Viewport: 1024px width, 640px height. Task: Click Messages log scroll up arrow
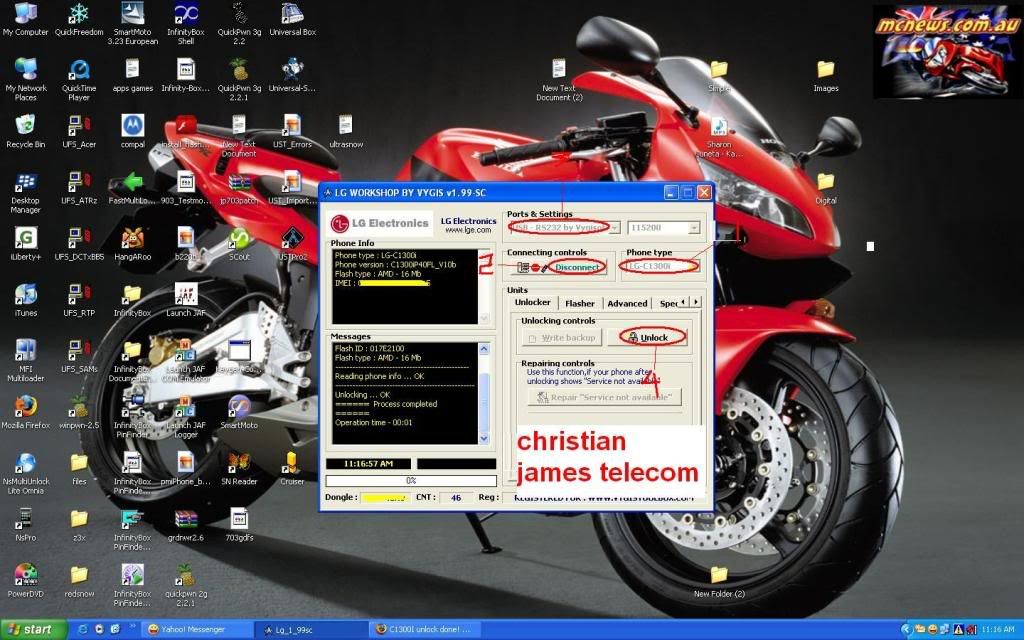click(x=484, y=349)
